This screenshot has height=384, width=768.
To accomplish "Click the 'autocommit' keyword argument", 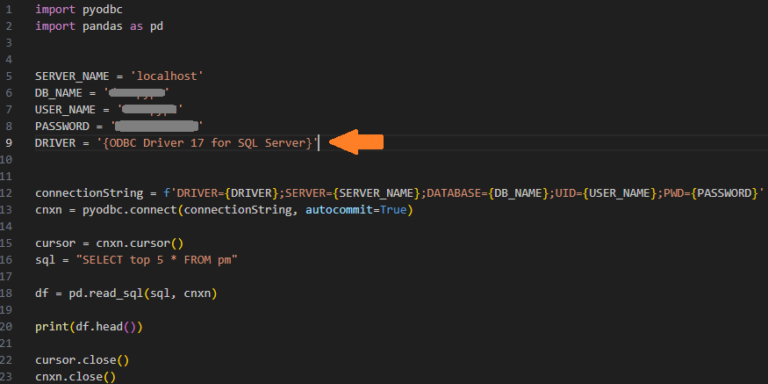I will [x=339, y=210].
